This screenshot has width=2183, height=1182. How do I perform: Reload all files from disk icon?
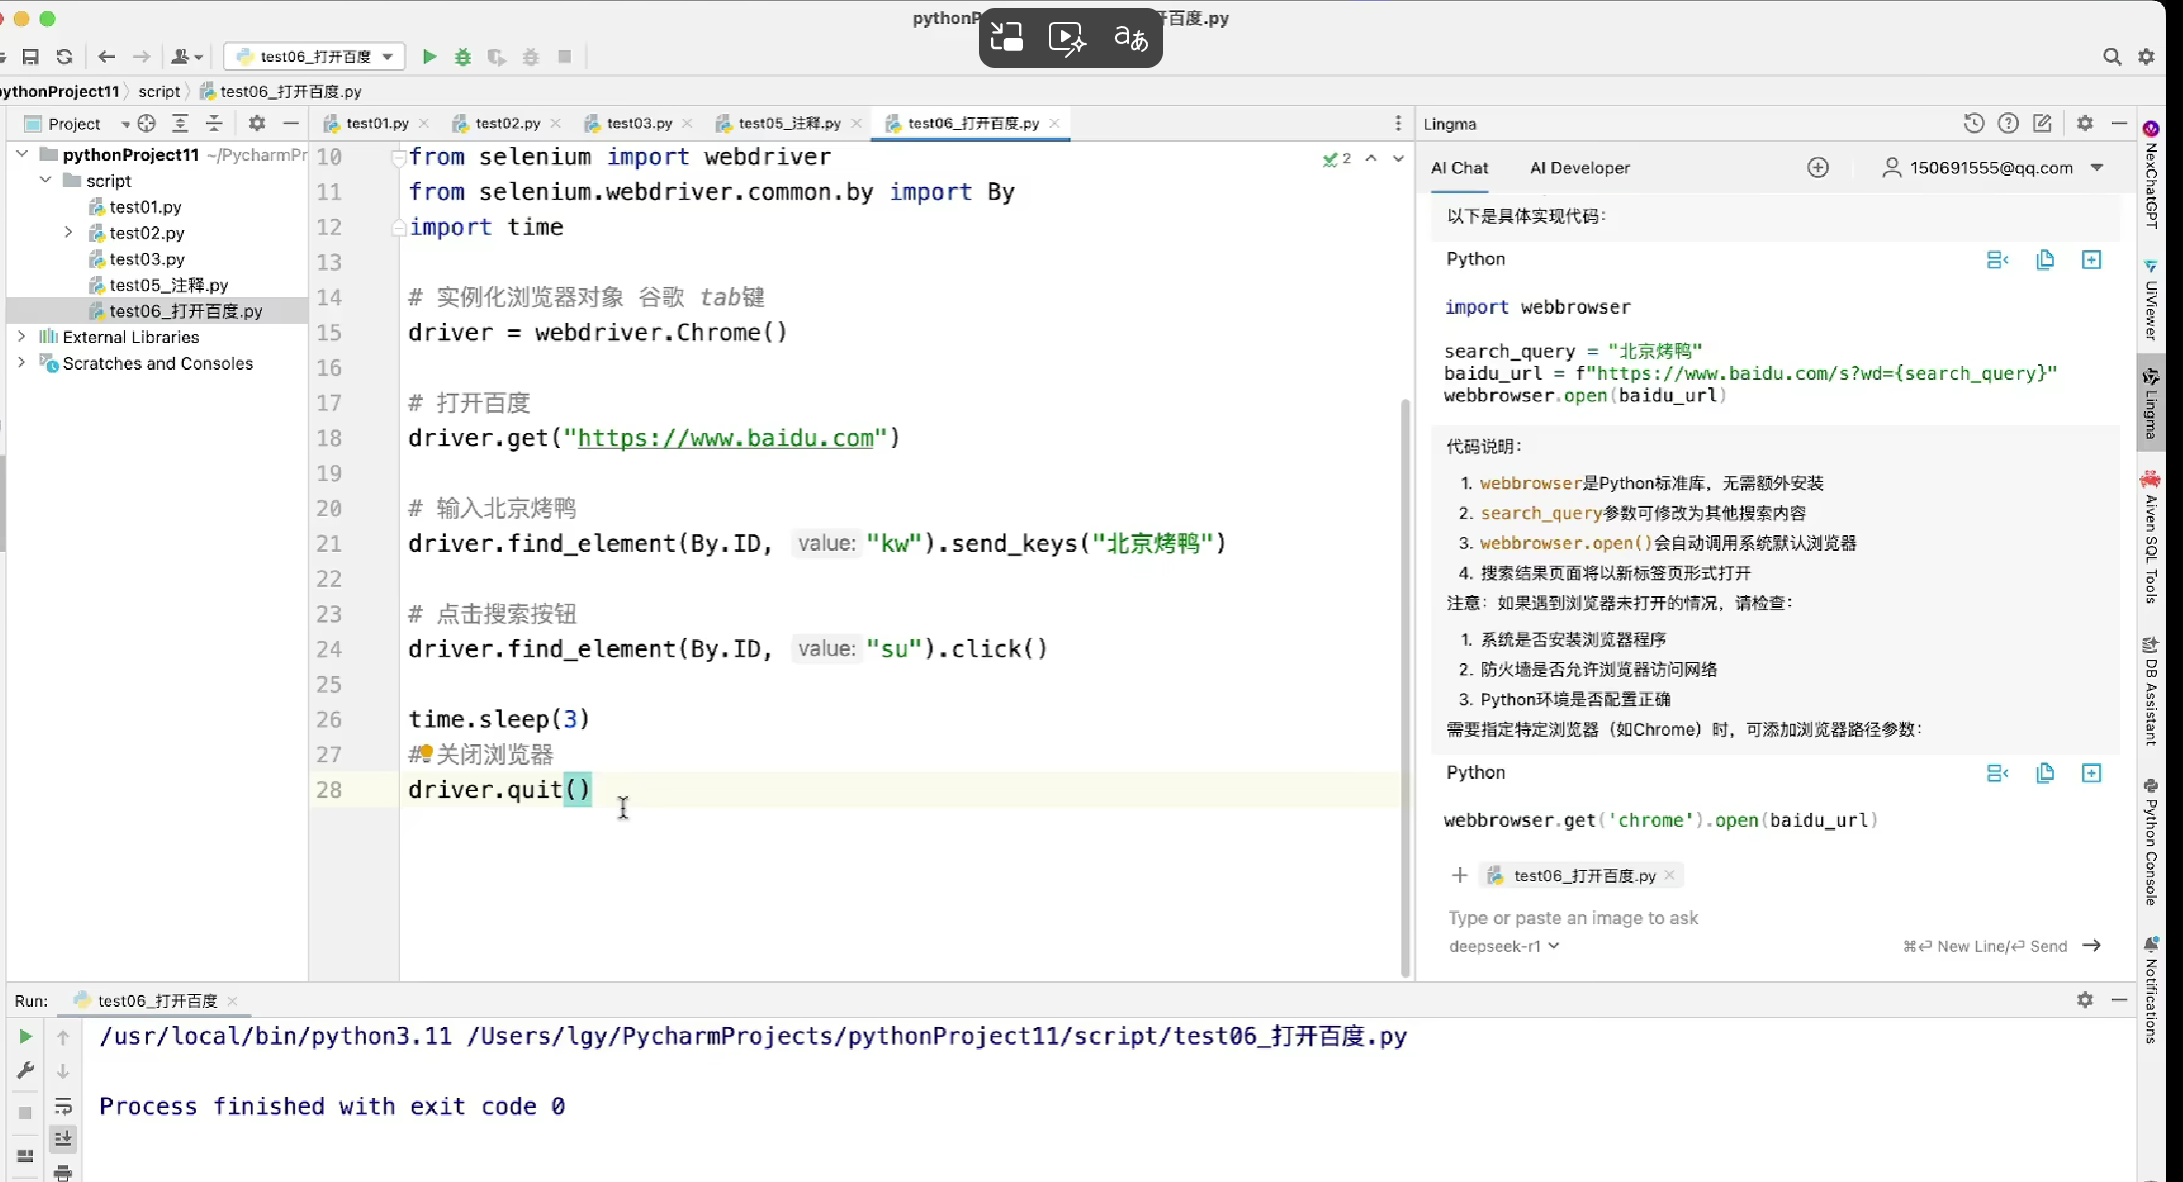tap(65, 57)
